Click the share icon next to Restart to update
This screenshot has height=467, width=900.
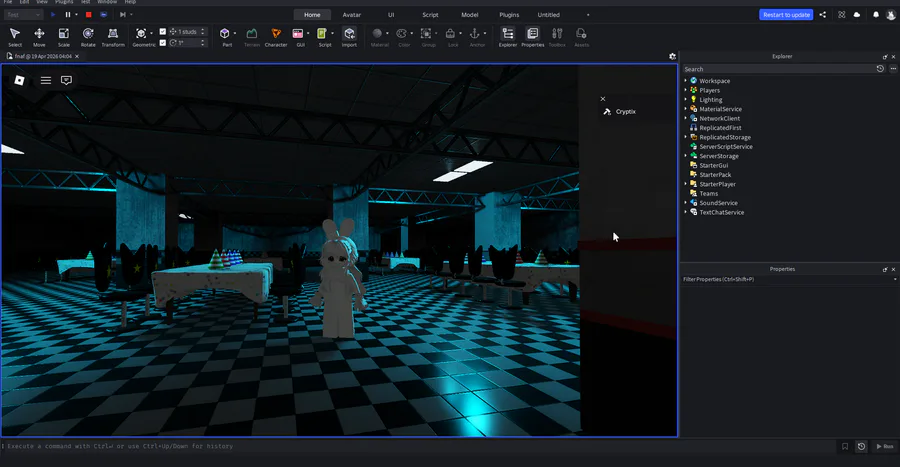tap(823, 15)
